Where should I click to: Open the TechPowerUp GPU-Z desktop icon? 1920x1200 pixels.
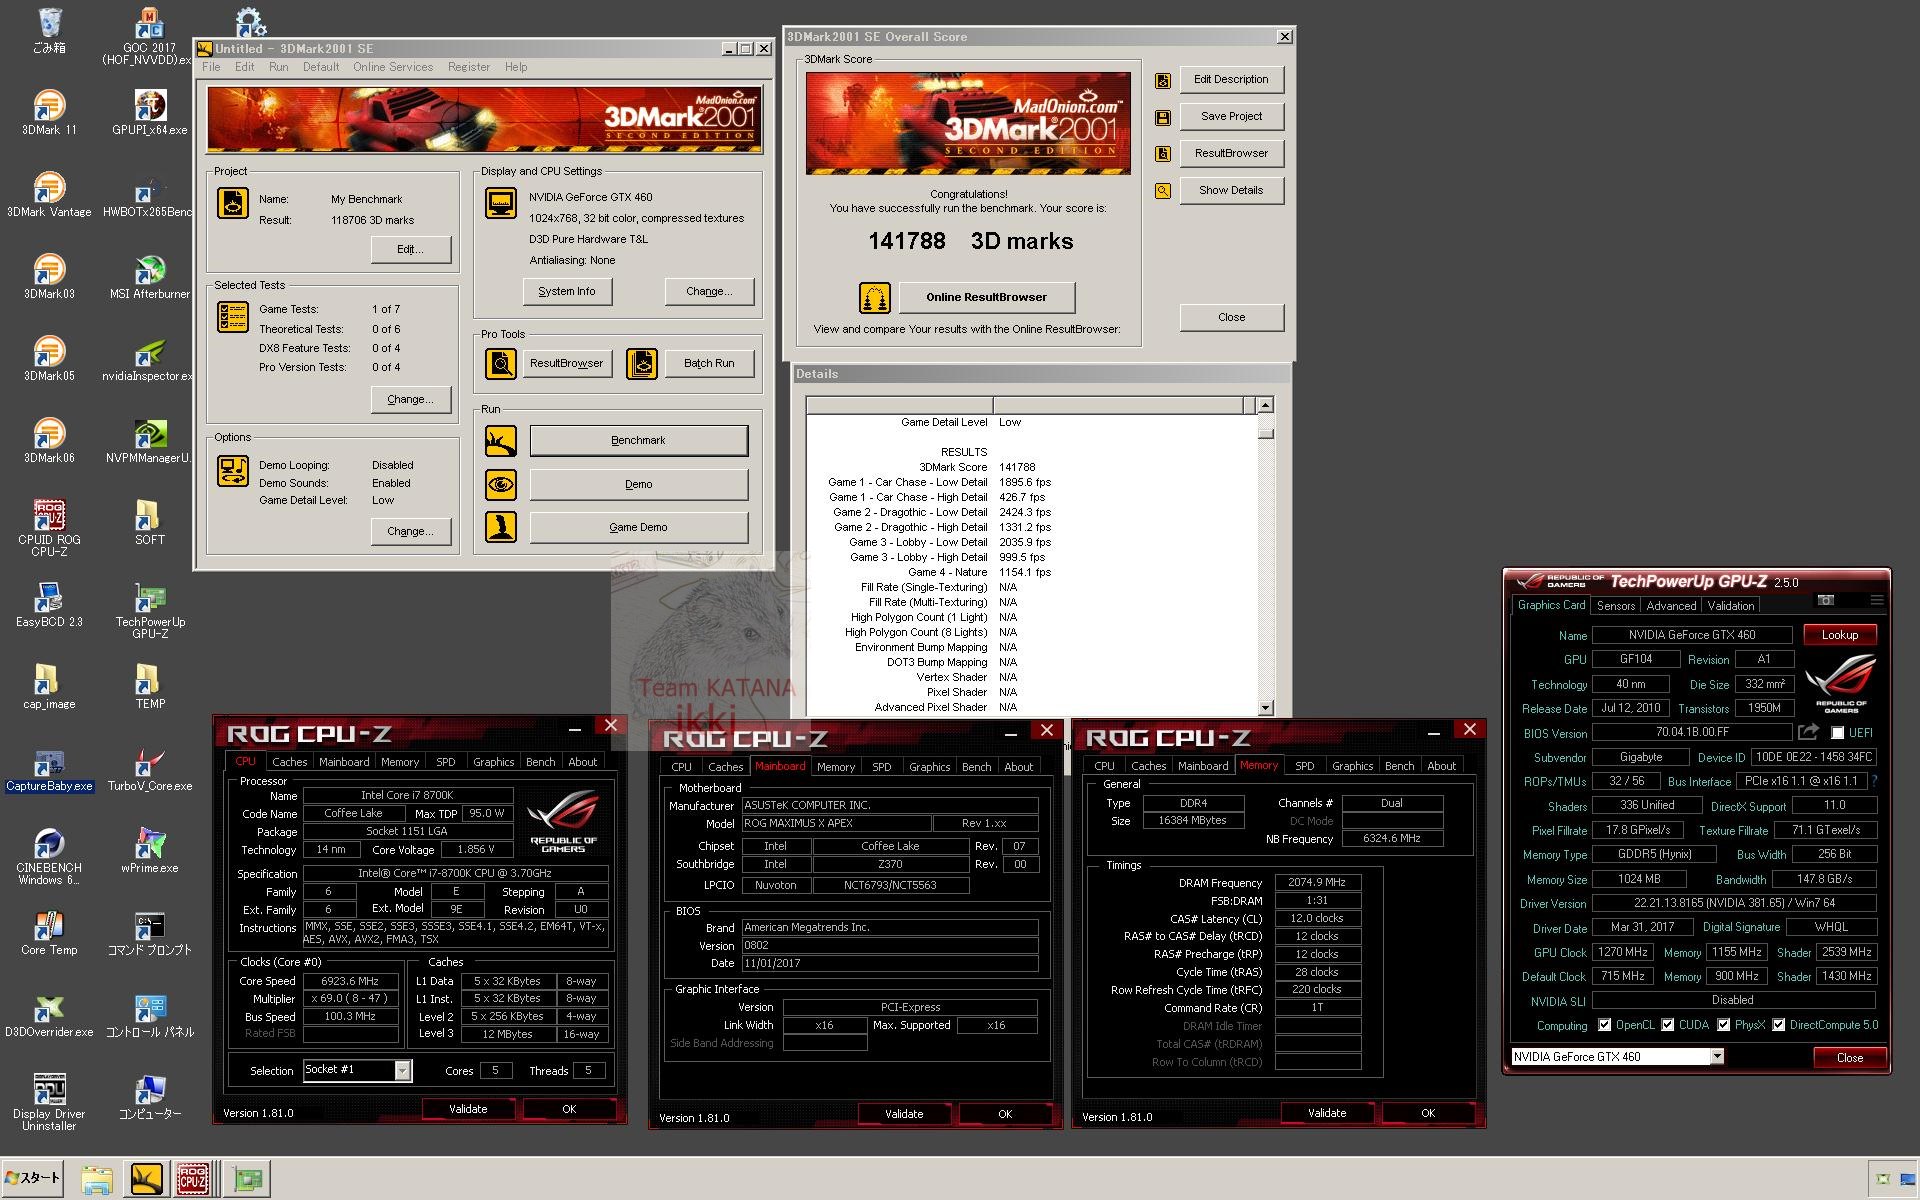(x=150, y=609)
